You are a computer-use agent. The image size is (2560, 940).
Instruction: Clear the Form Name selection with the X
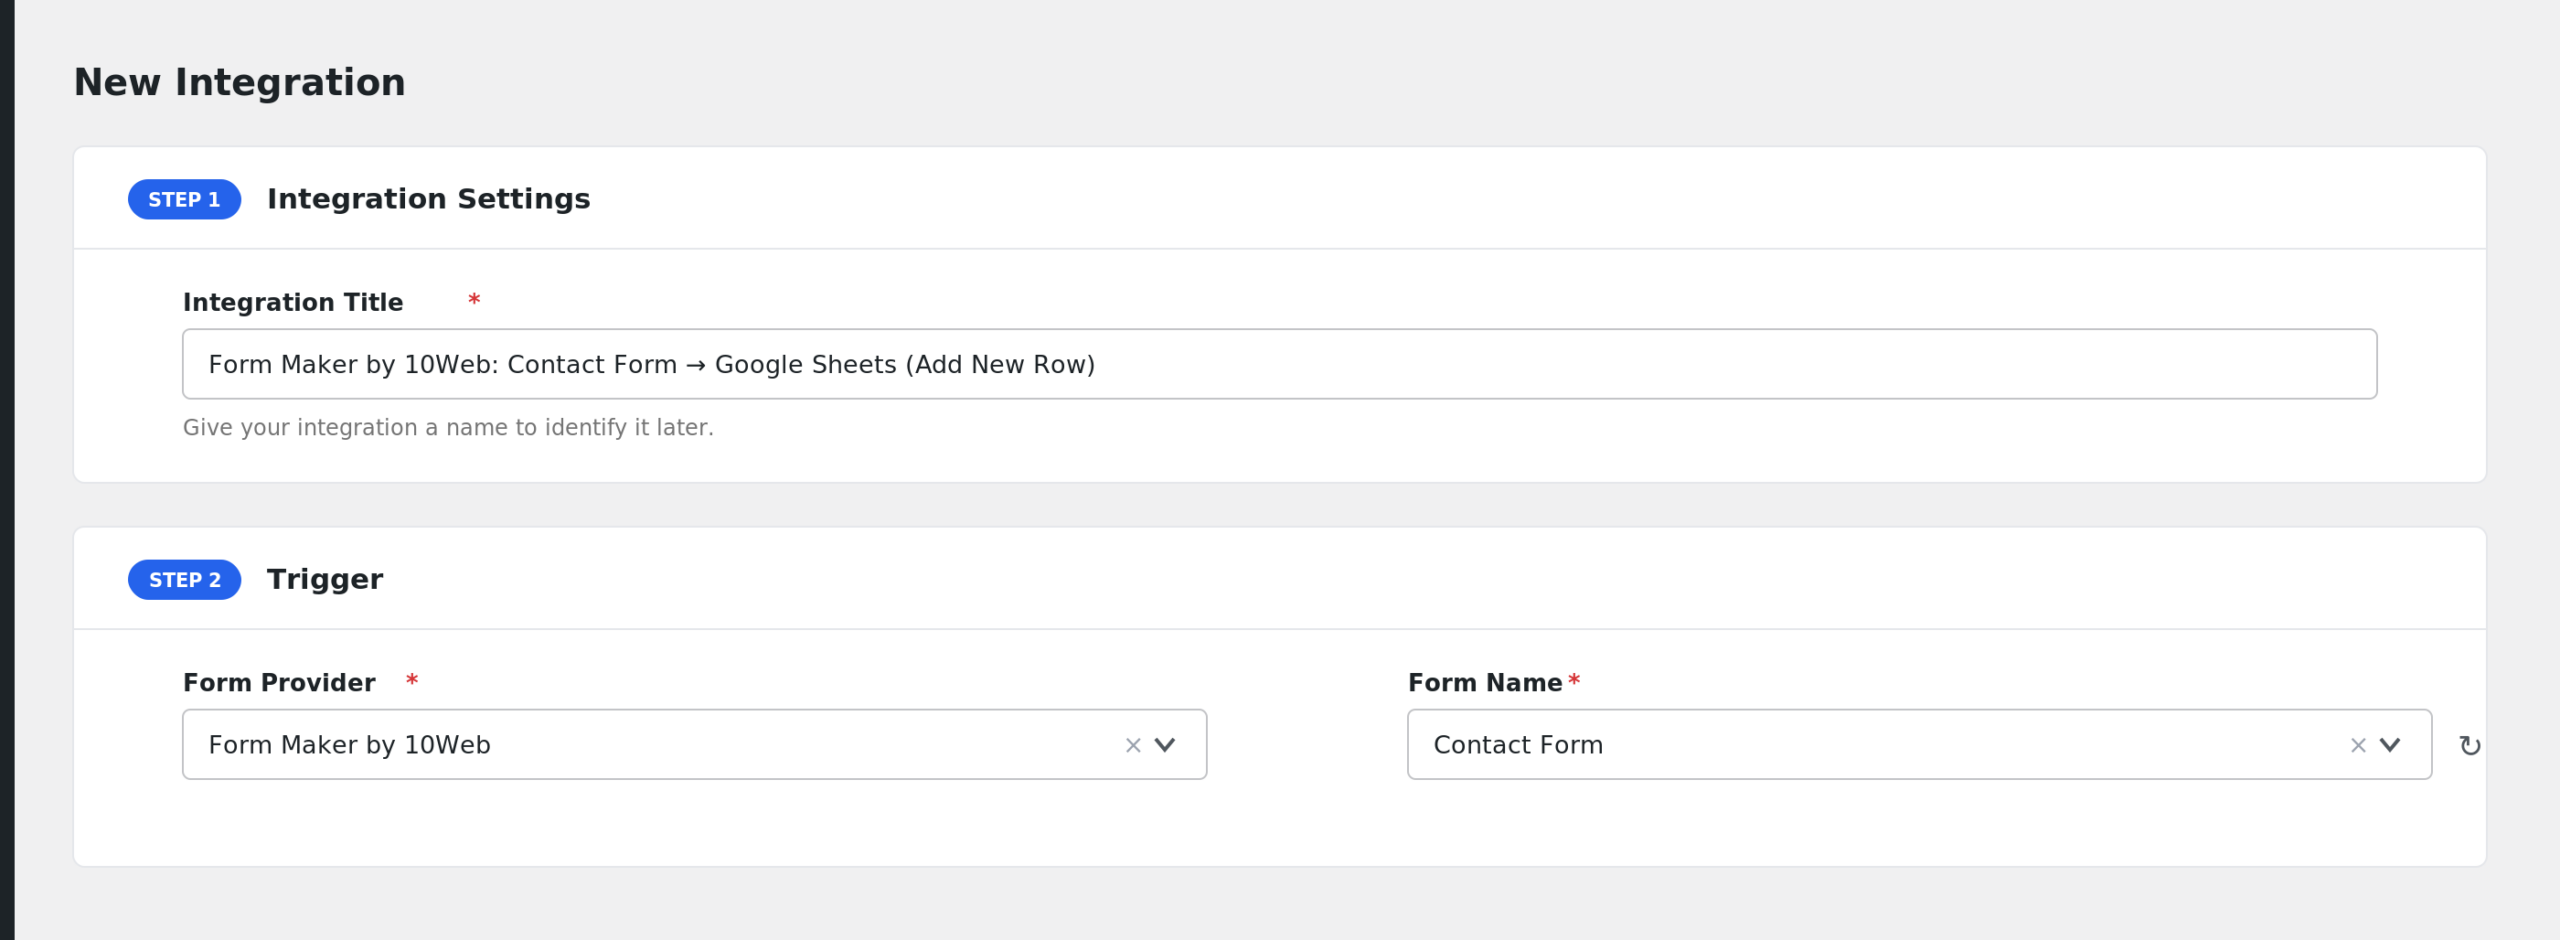tap(2358, 745)
